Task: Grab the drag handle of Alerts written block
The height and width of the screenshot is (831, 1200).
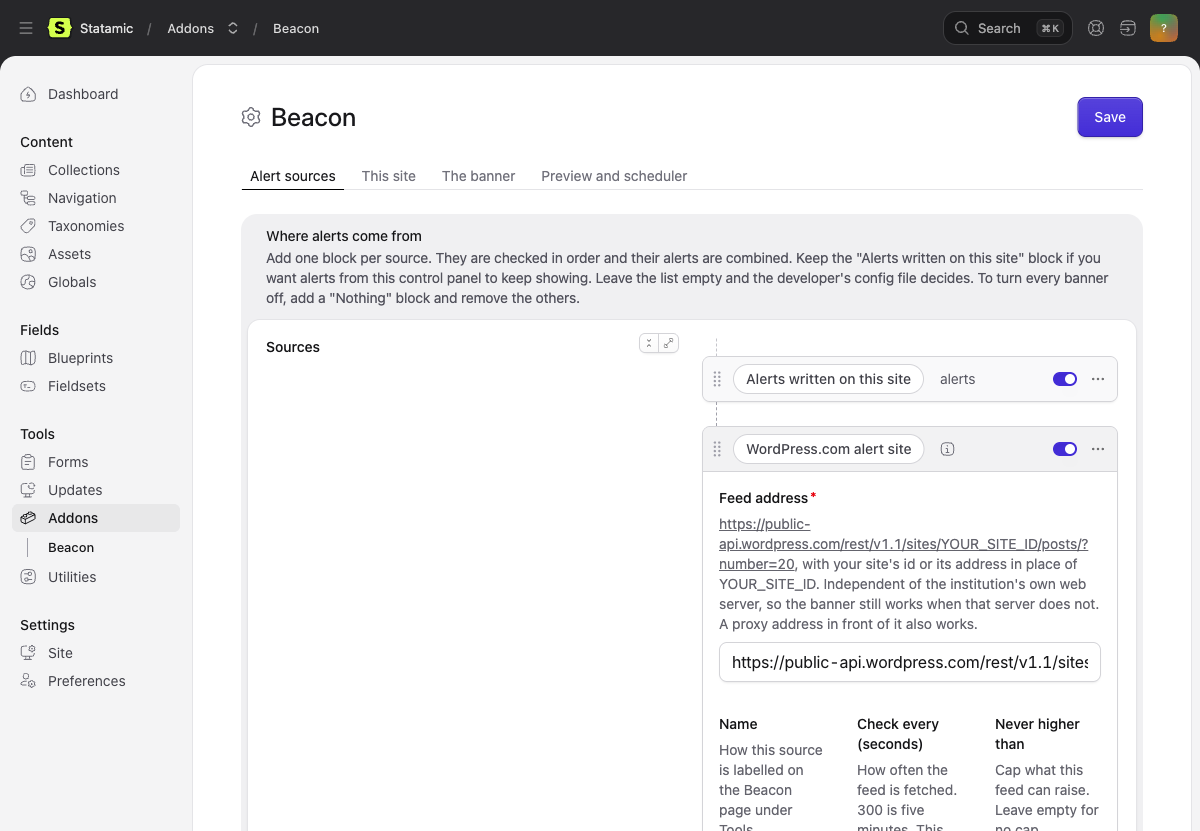Action: coord(717,379)
